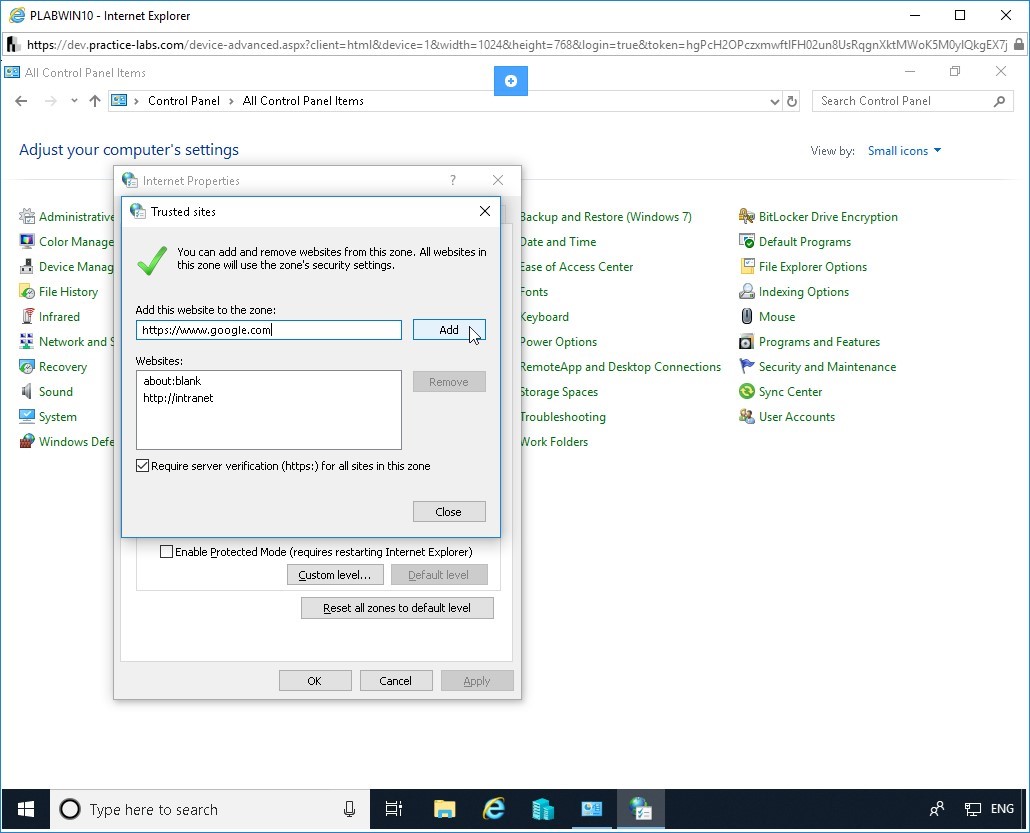Open Backup and Restore (Windows 7)
The width and height of the screenshot is (1030, 833).
pyautogui.click(x=606, y=217)
